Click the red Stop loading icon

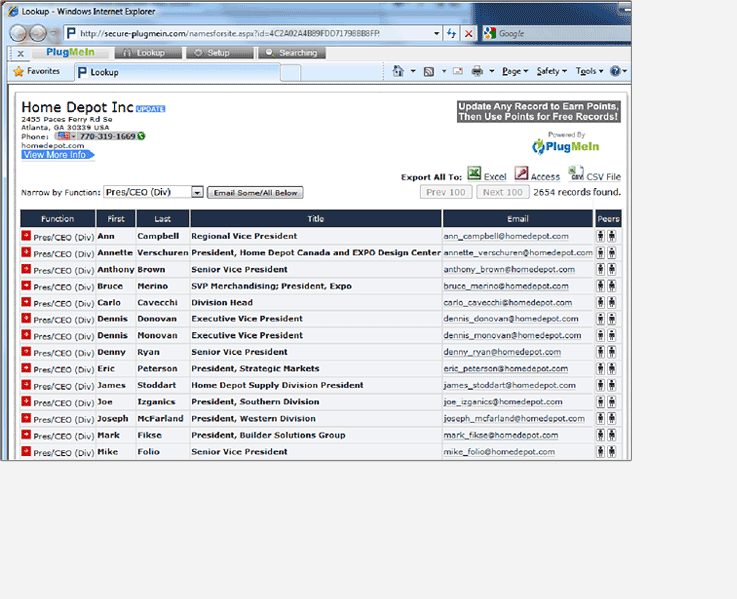coord(469,33)
